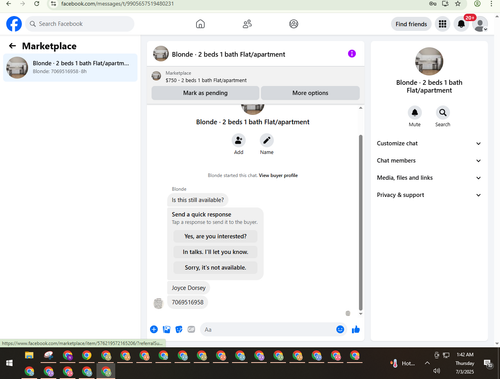Search in conversation using magnifier icon
The width and height of the screenshot is (500, 379).
coord(443,113)
